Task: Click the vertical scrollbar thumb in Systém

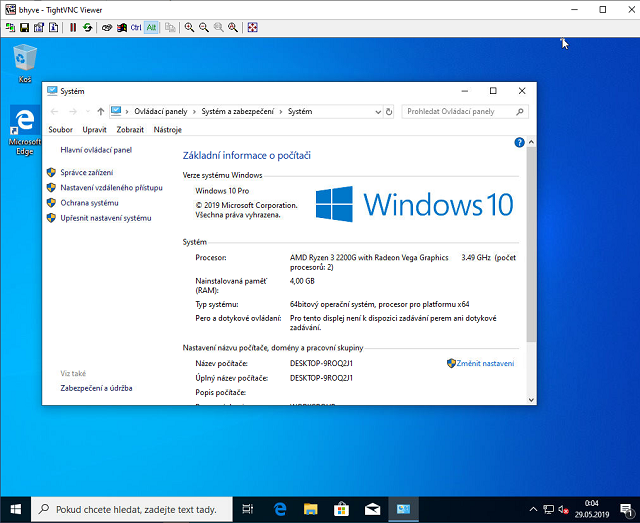Action: pyautogui.click(x=531, y=244)
